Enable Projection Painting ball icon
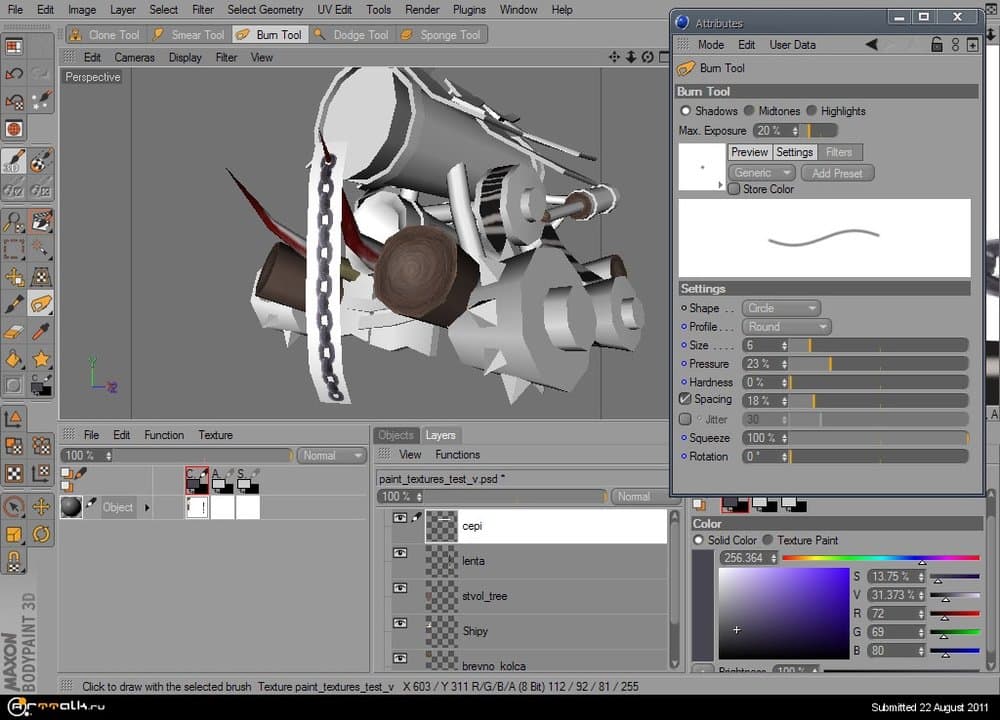1000x720 pixels. [x=41, y=161]
